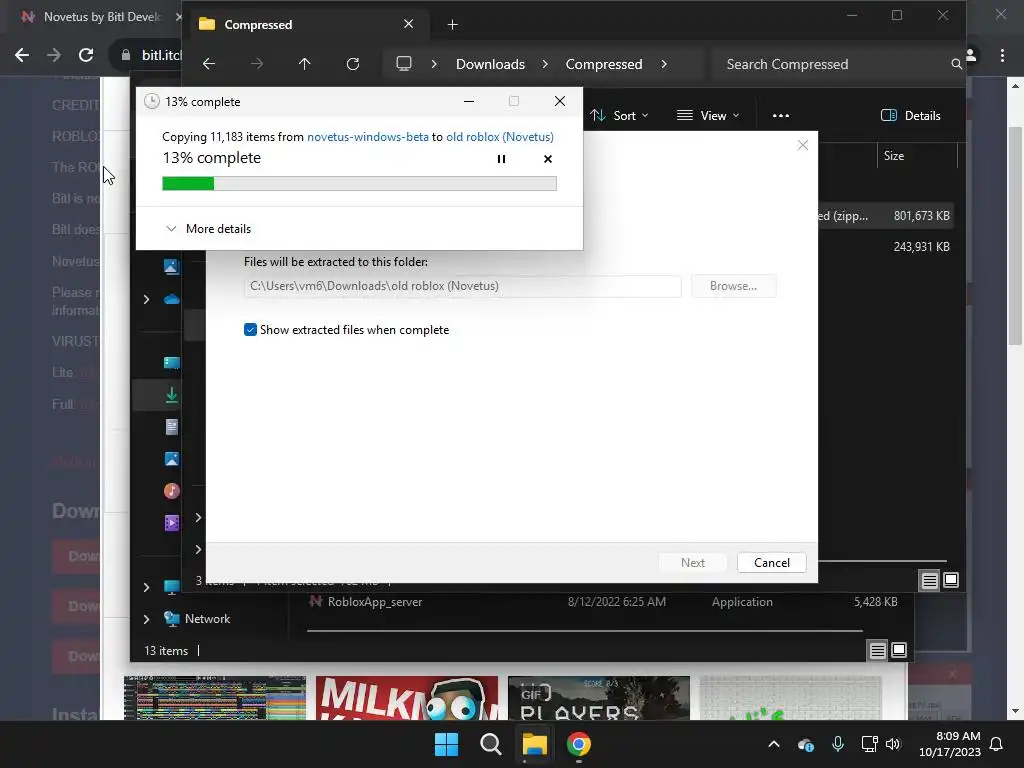The image size is (1024, 768).
Task: Open the notifications bell
Action: pyautogui.click(x=997, y=744)
